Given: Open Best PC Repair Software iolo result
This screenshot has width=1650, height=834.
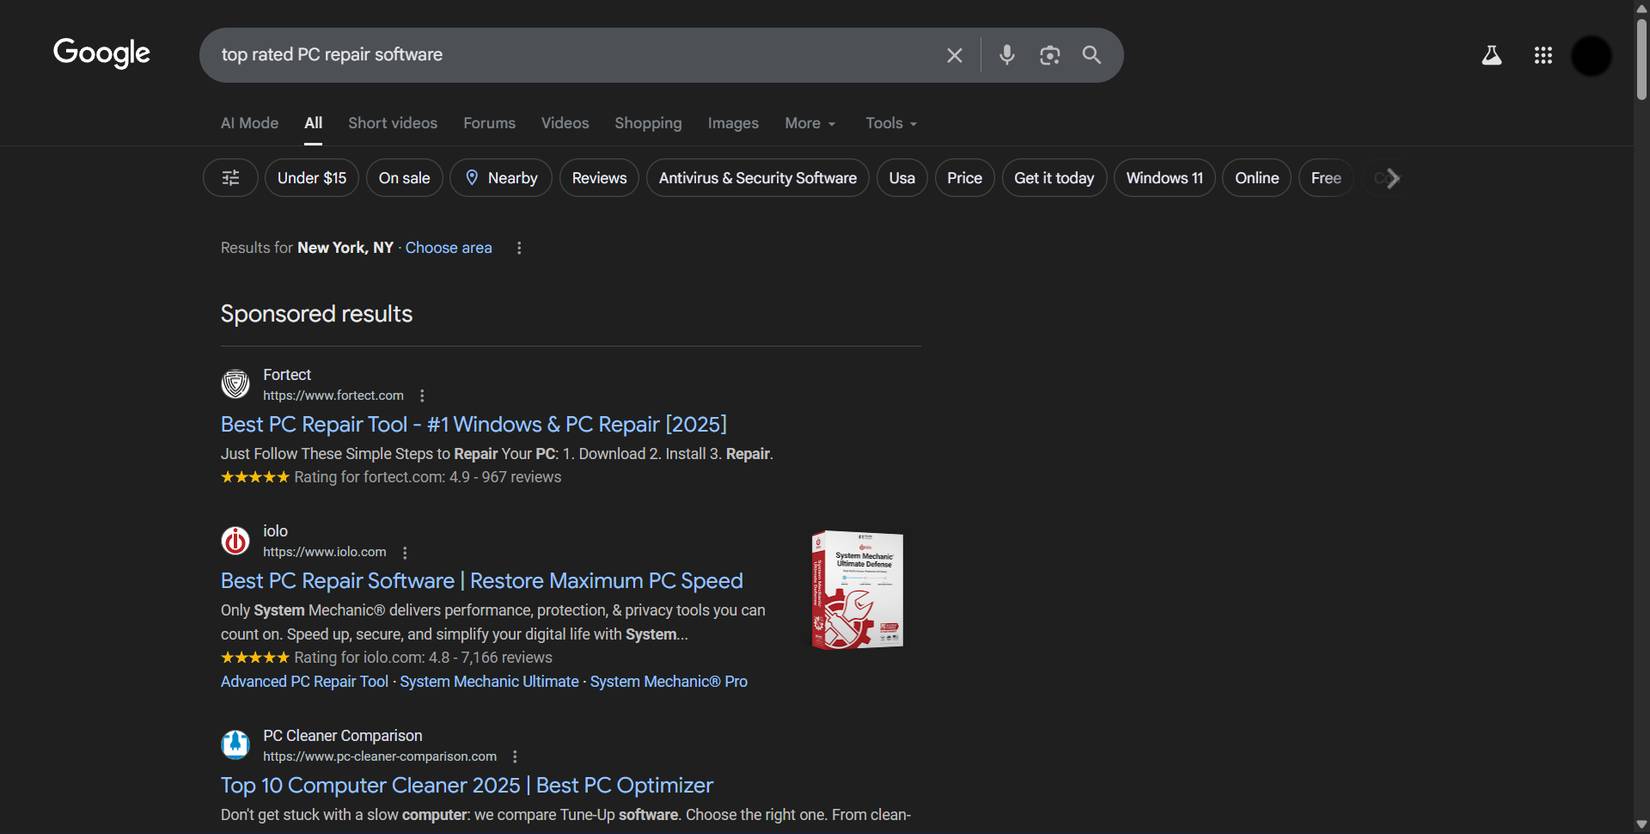Looking at the screenshot, I should [x=482, y=581].
